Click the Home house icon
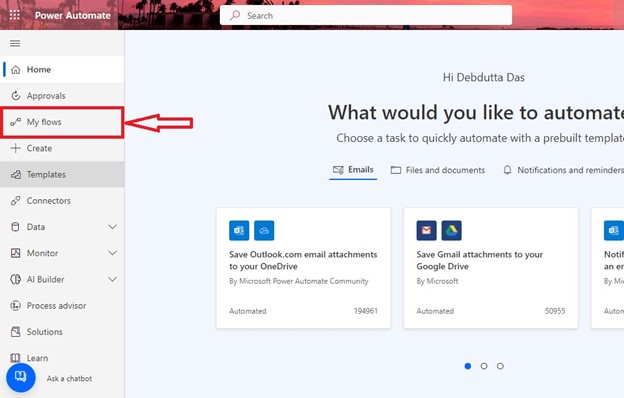The image size is (624, 398). tap(16, 70)
